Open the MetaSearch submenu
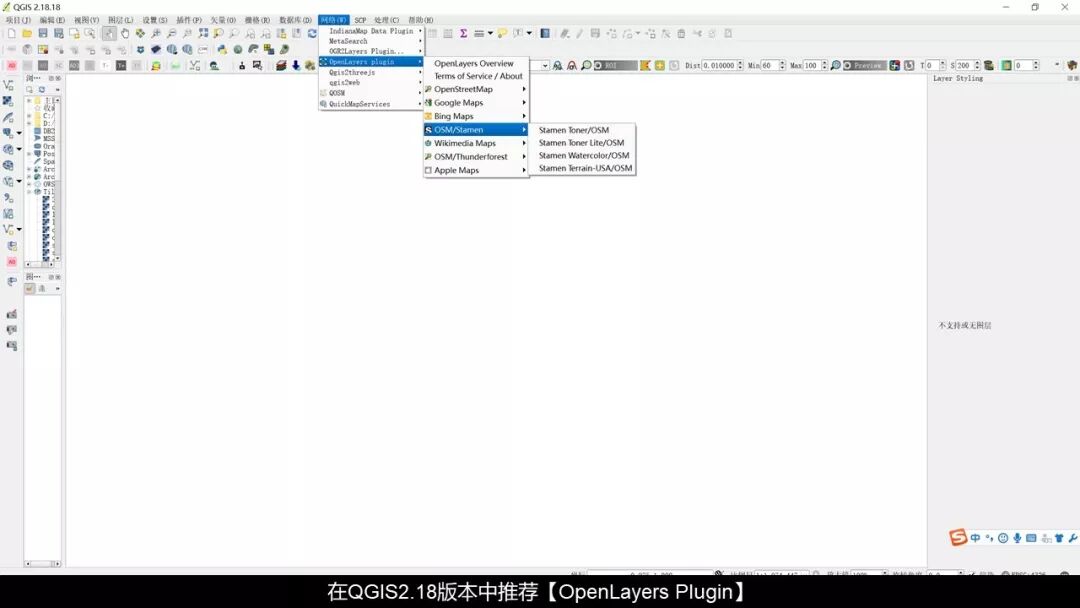 pos(371,41)
